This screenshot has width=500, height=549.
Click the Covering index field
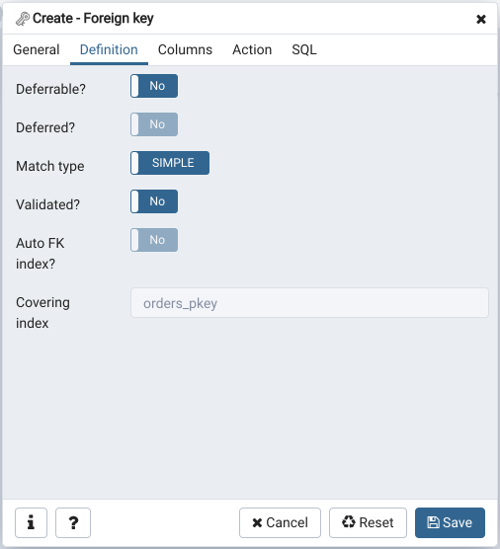click(310, 303)
